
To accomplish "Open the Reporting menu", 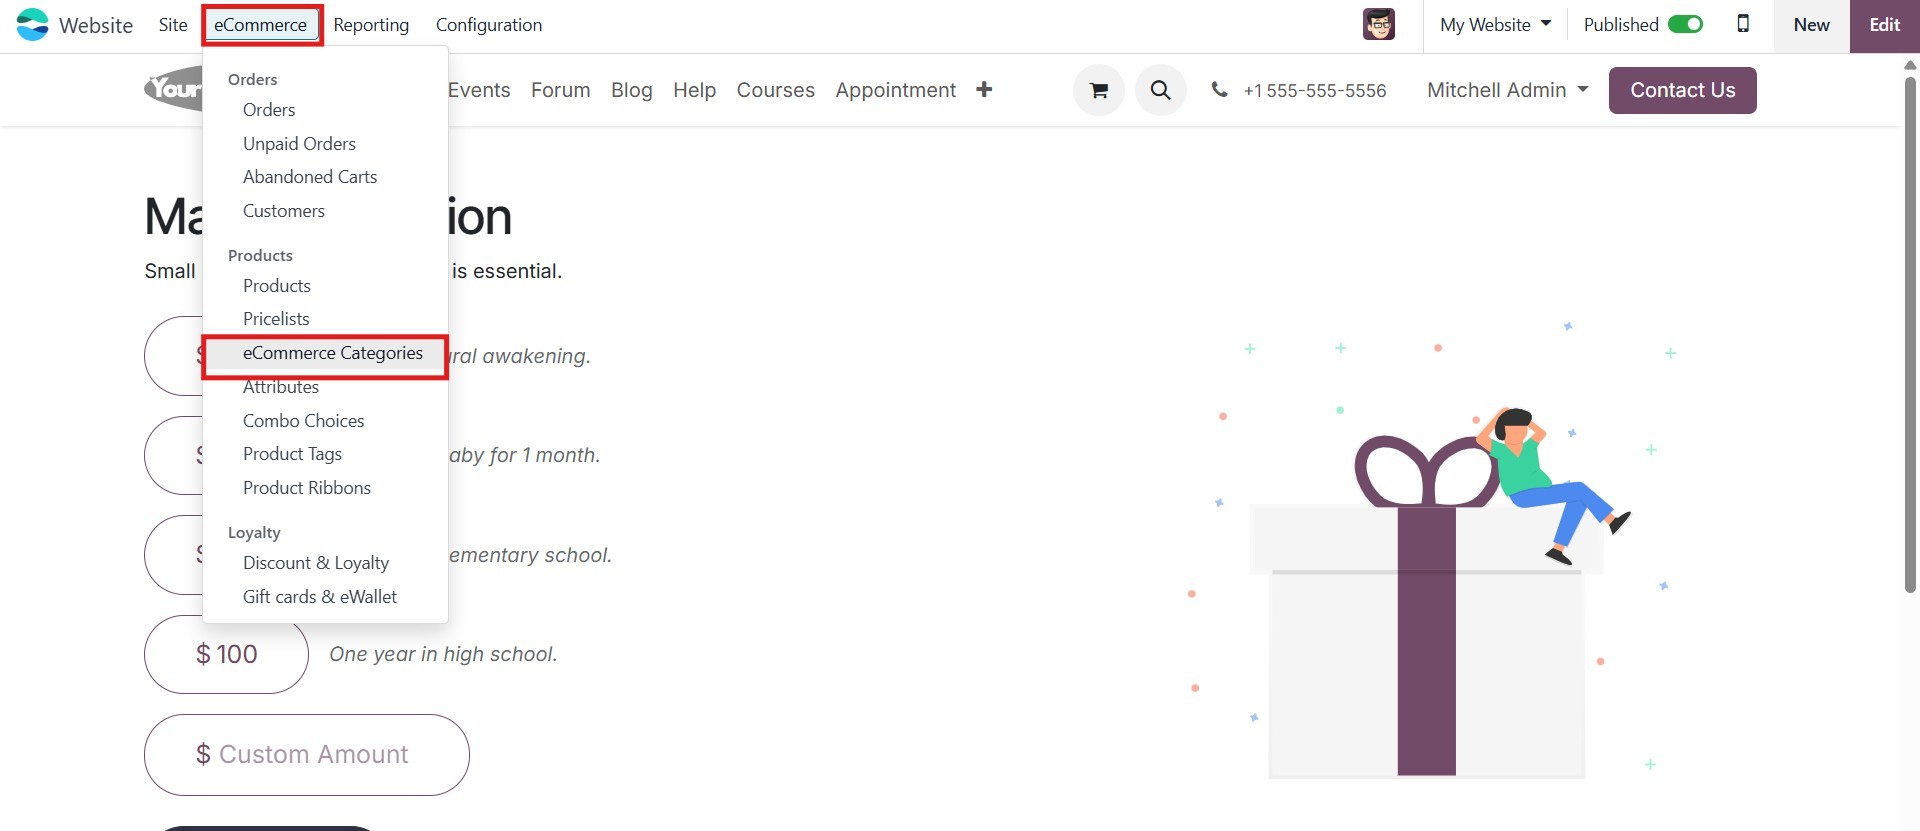I will pyautogui.click(x=371, y=25).
